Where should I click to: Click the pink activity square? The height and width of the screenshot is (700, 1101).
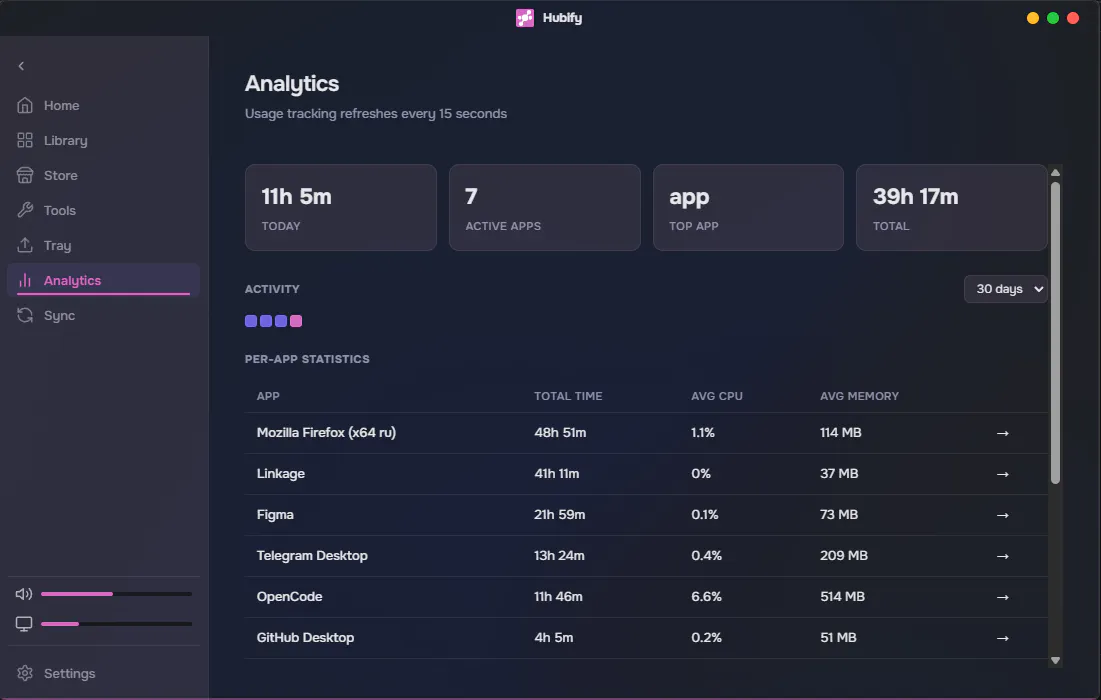coord(296,321)
